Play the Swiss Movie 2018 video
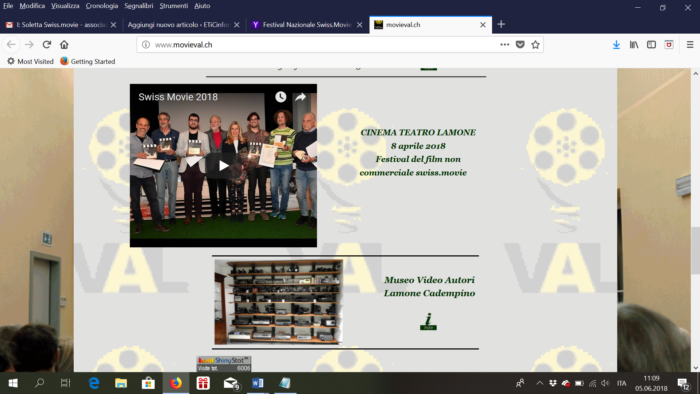Image resolution: width=700 pixels, height=394 pixels. [x=223, y=166]
